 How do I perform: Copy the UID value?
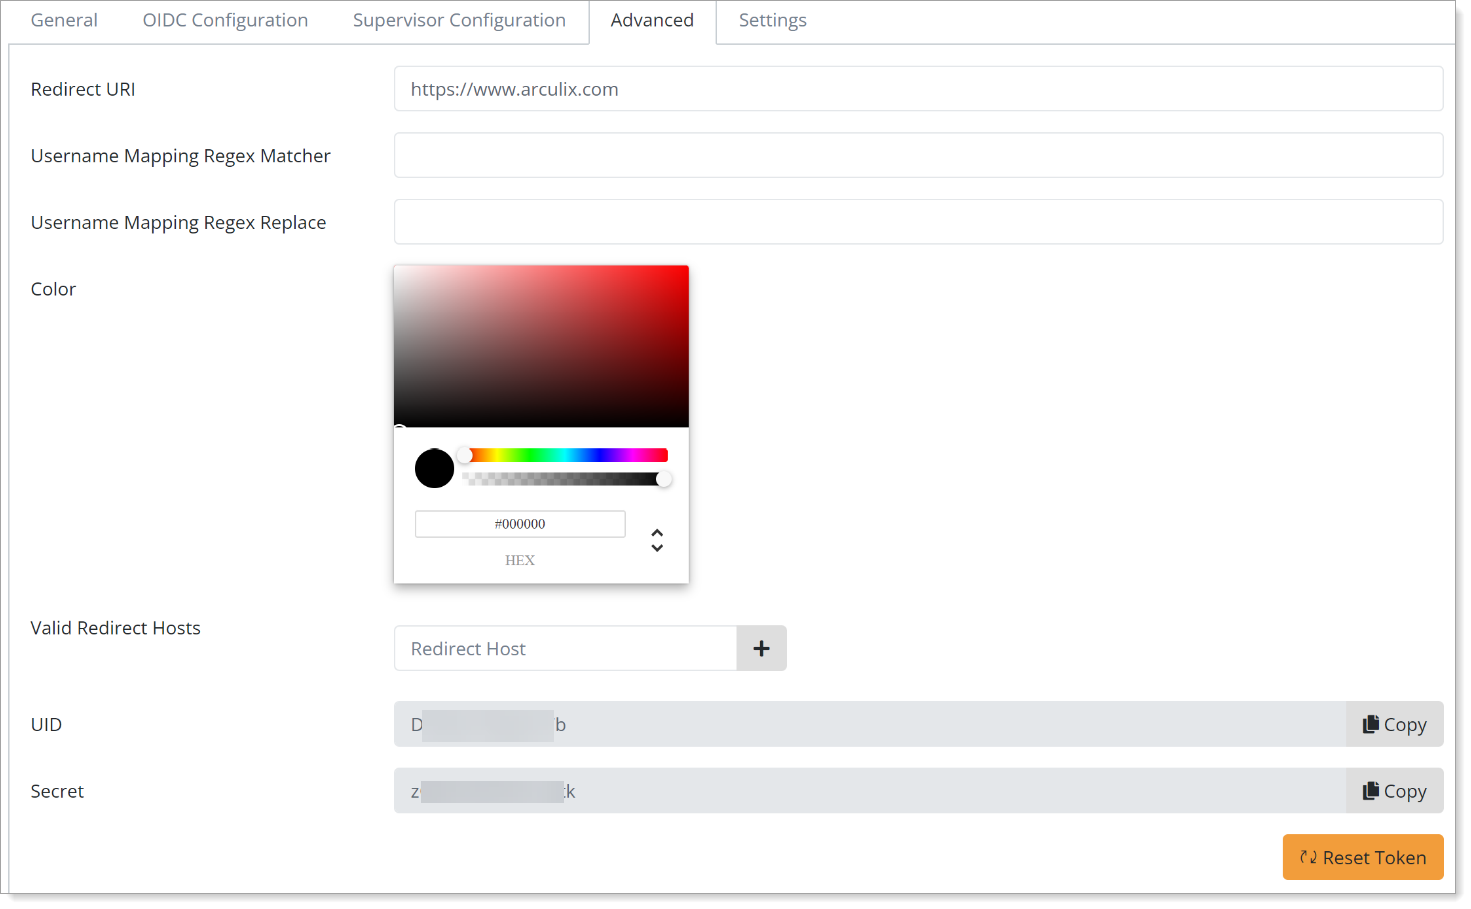(1394, 724)
